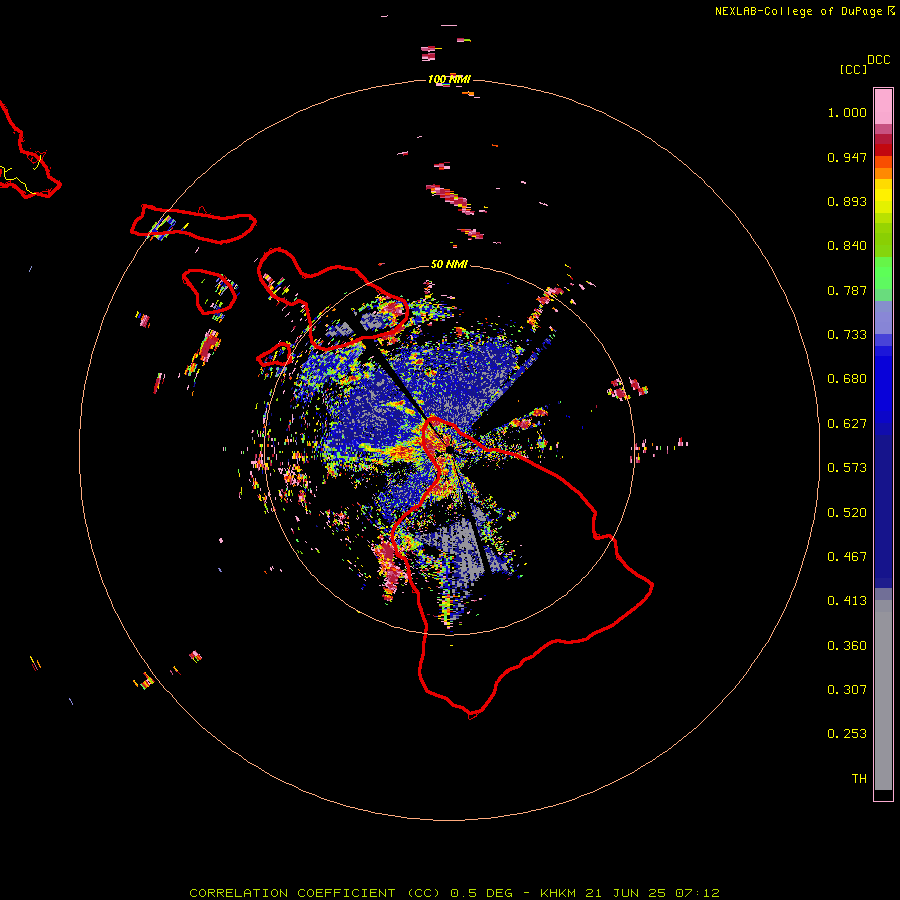The height and width of the screenshot is (900, 900).
Task: Click the [CC] units label
Action: pos(853,69)
